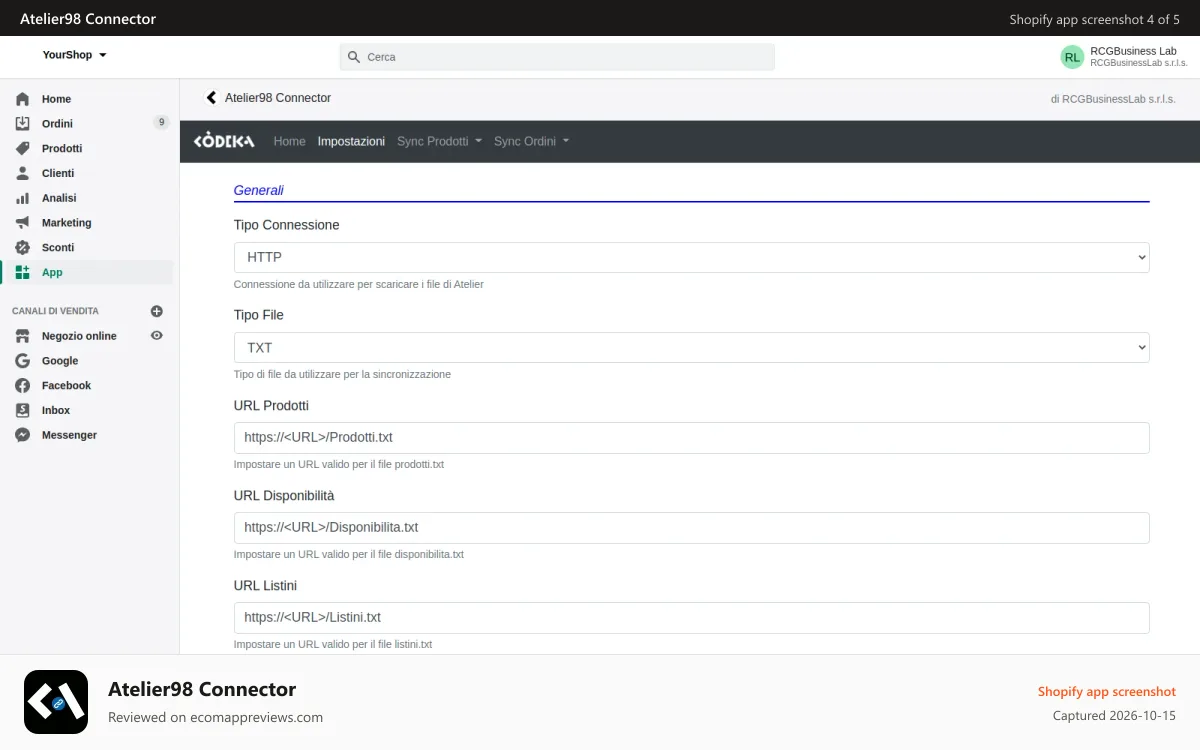
Task: Click the Generali section heading
Action: click(259, 190)
